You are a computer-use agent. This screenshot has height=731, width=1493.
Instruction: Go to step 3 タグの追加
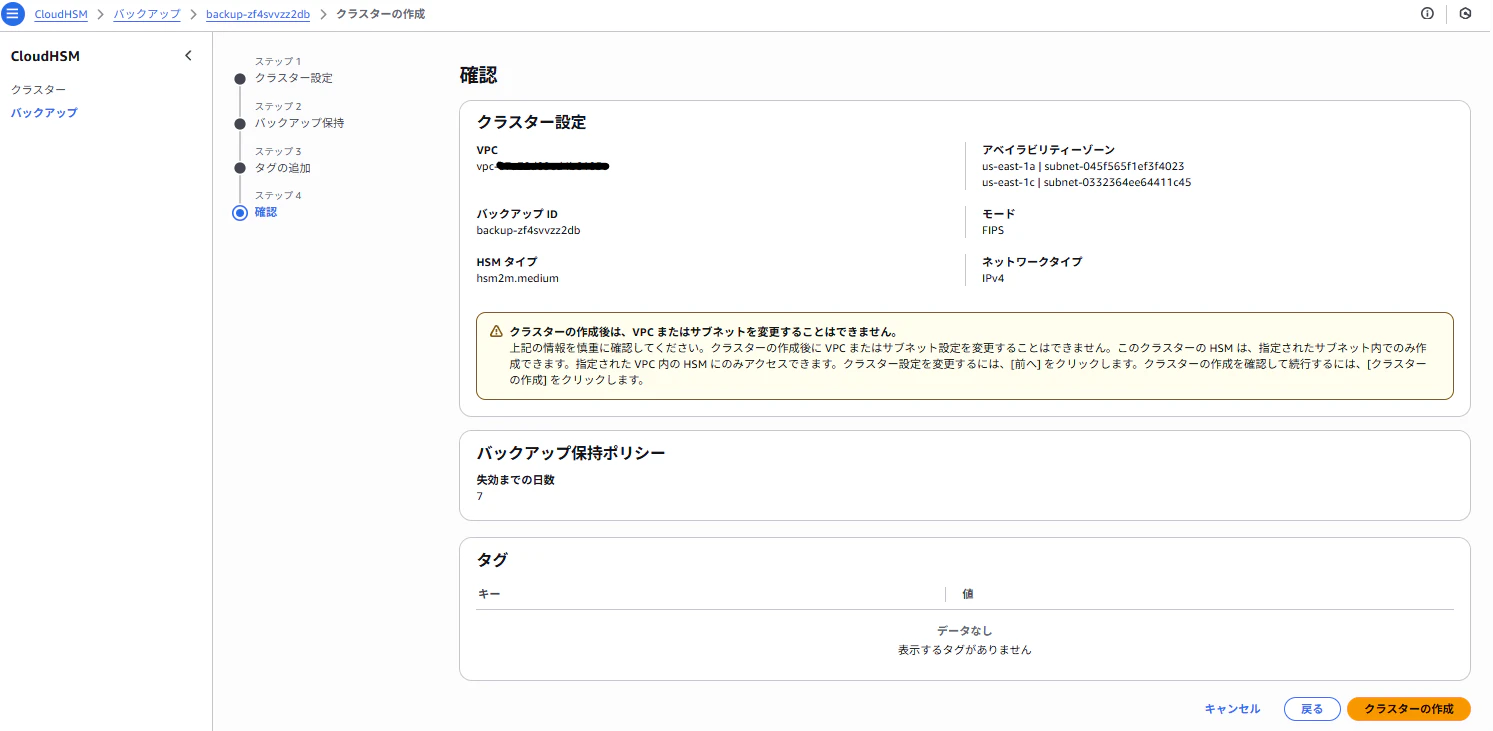tap(283, 168)
